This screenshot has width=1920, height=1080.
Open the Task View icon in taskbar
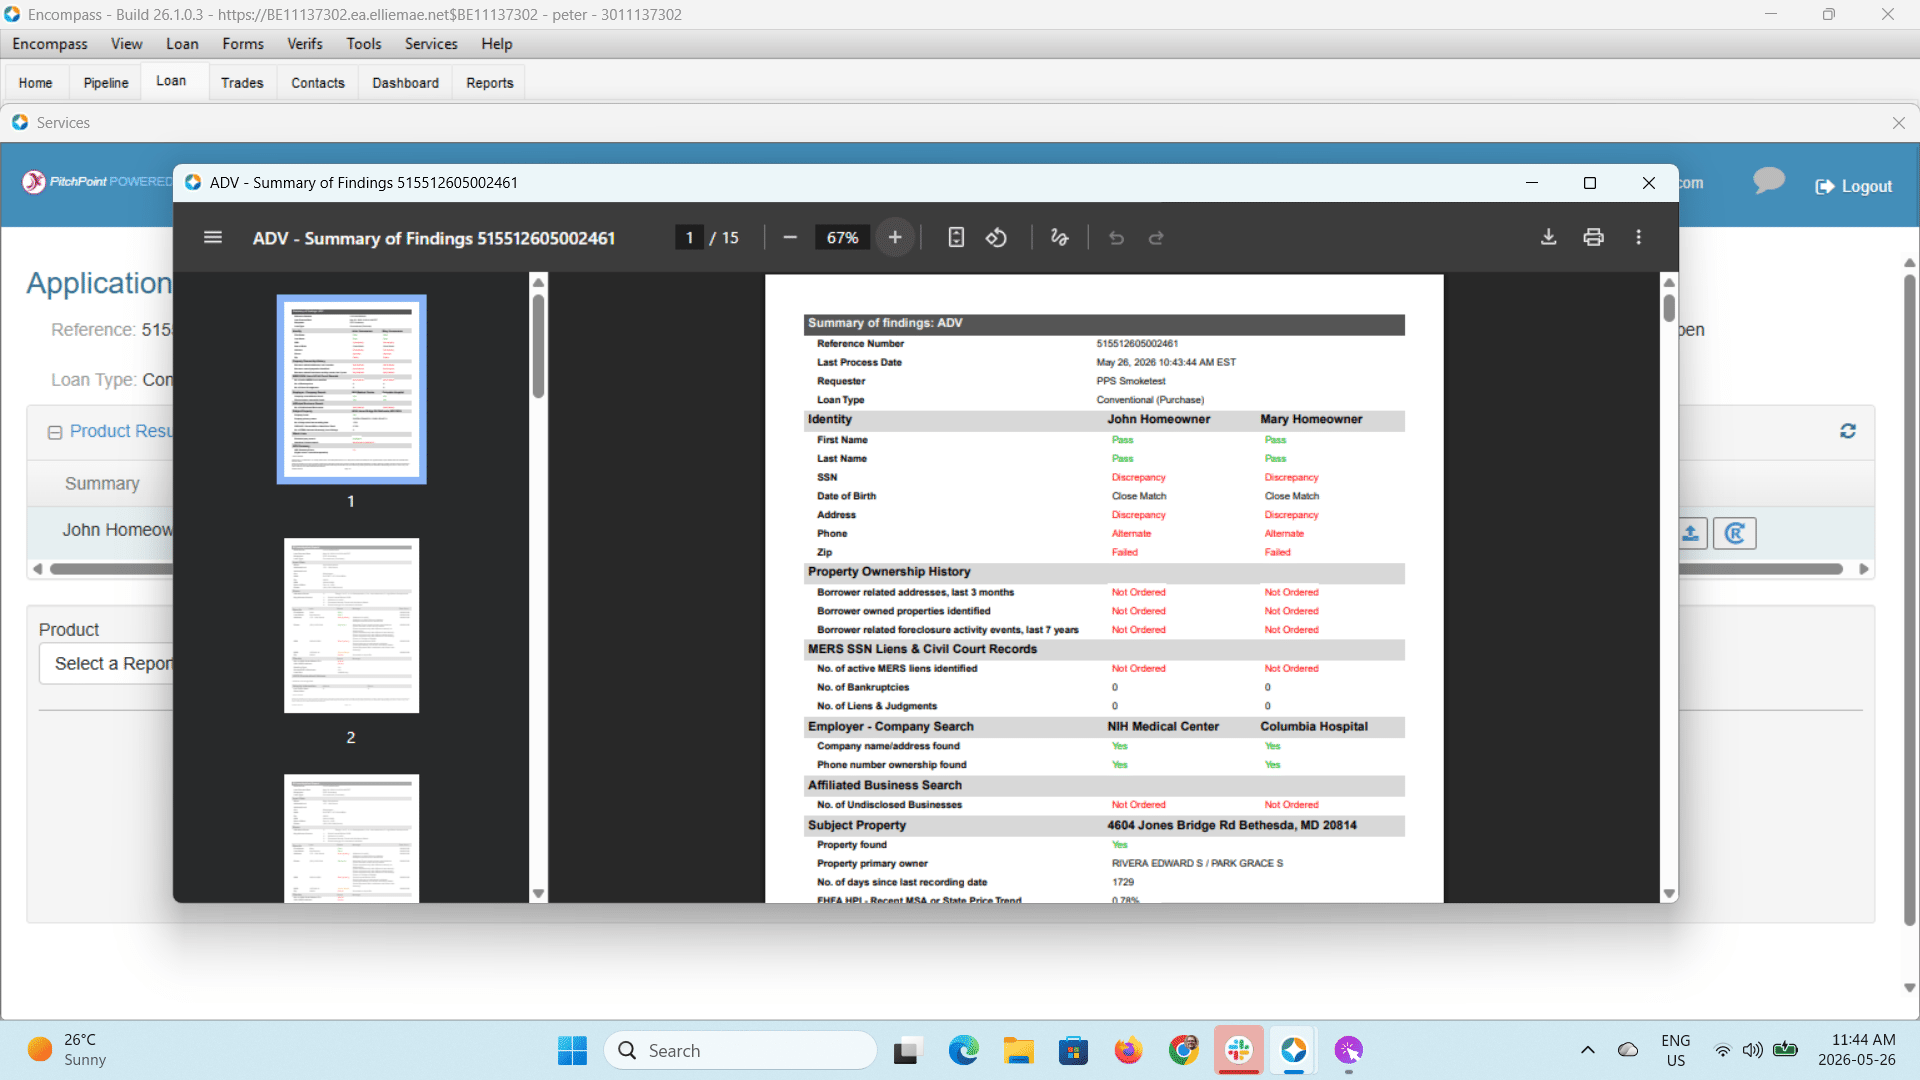[906, 1050]
